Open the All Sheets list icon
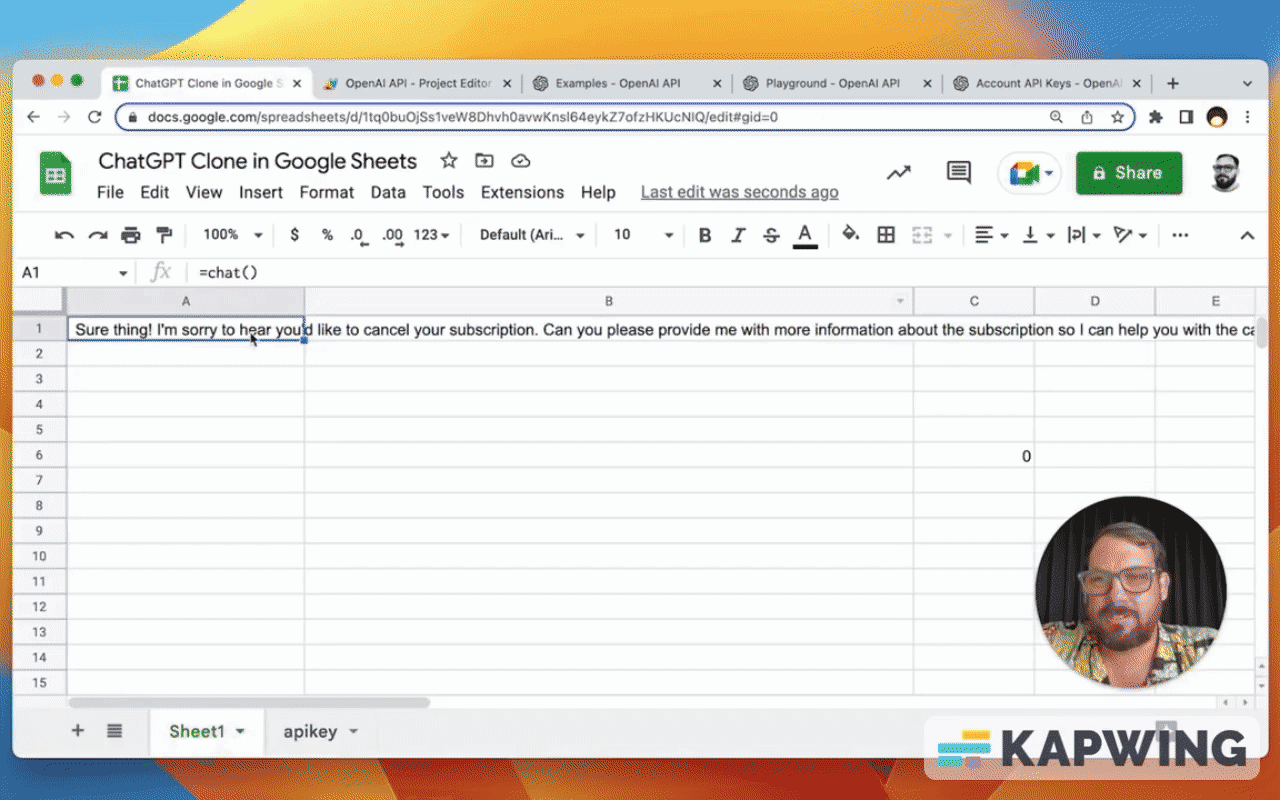The width and height of the screenshot is (1280, 800). pyautogui.click(x=114, y=731)
